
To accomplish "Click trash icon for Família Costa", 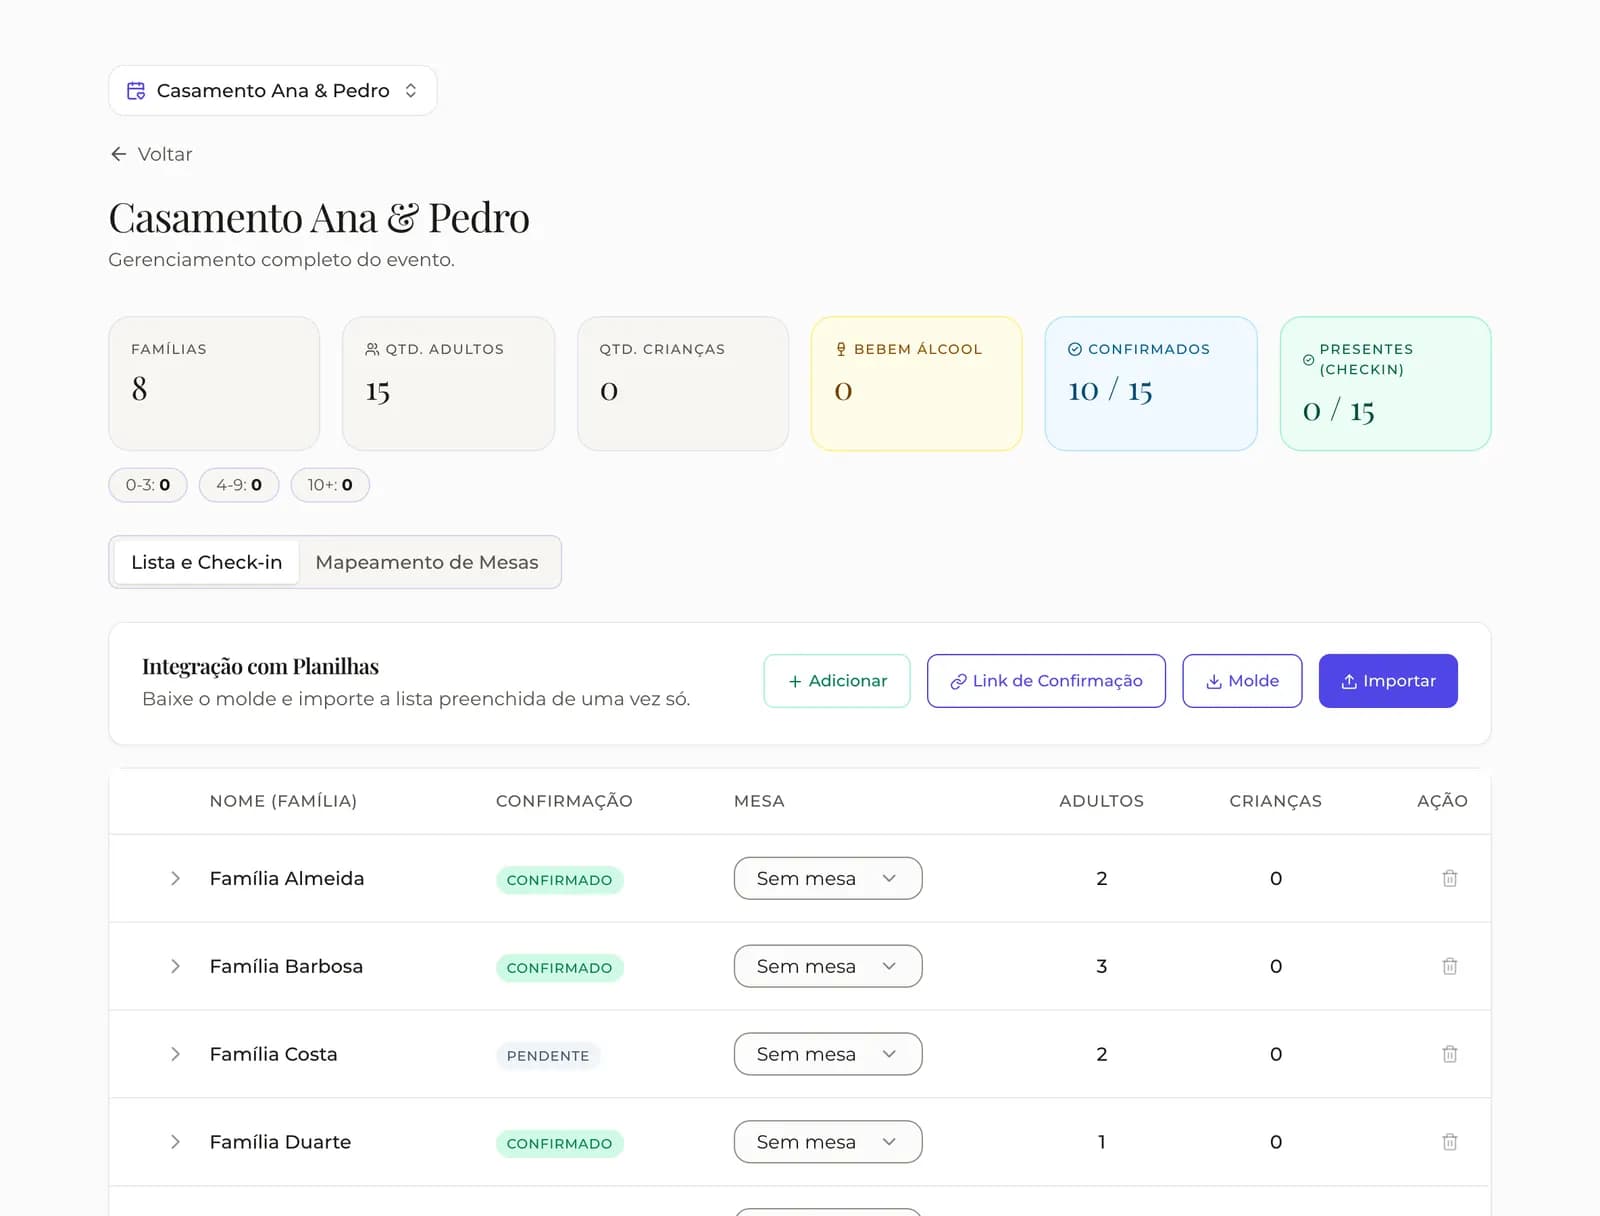I will (1449, 1054).
